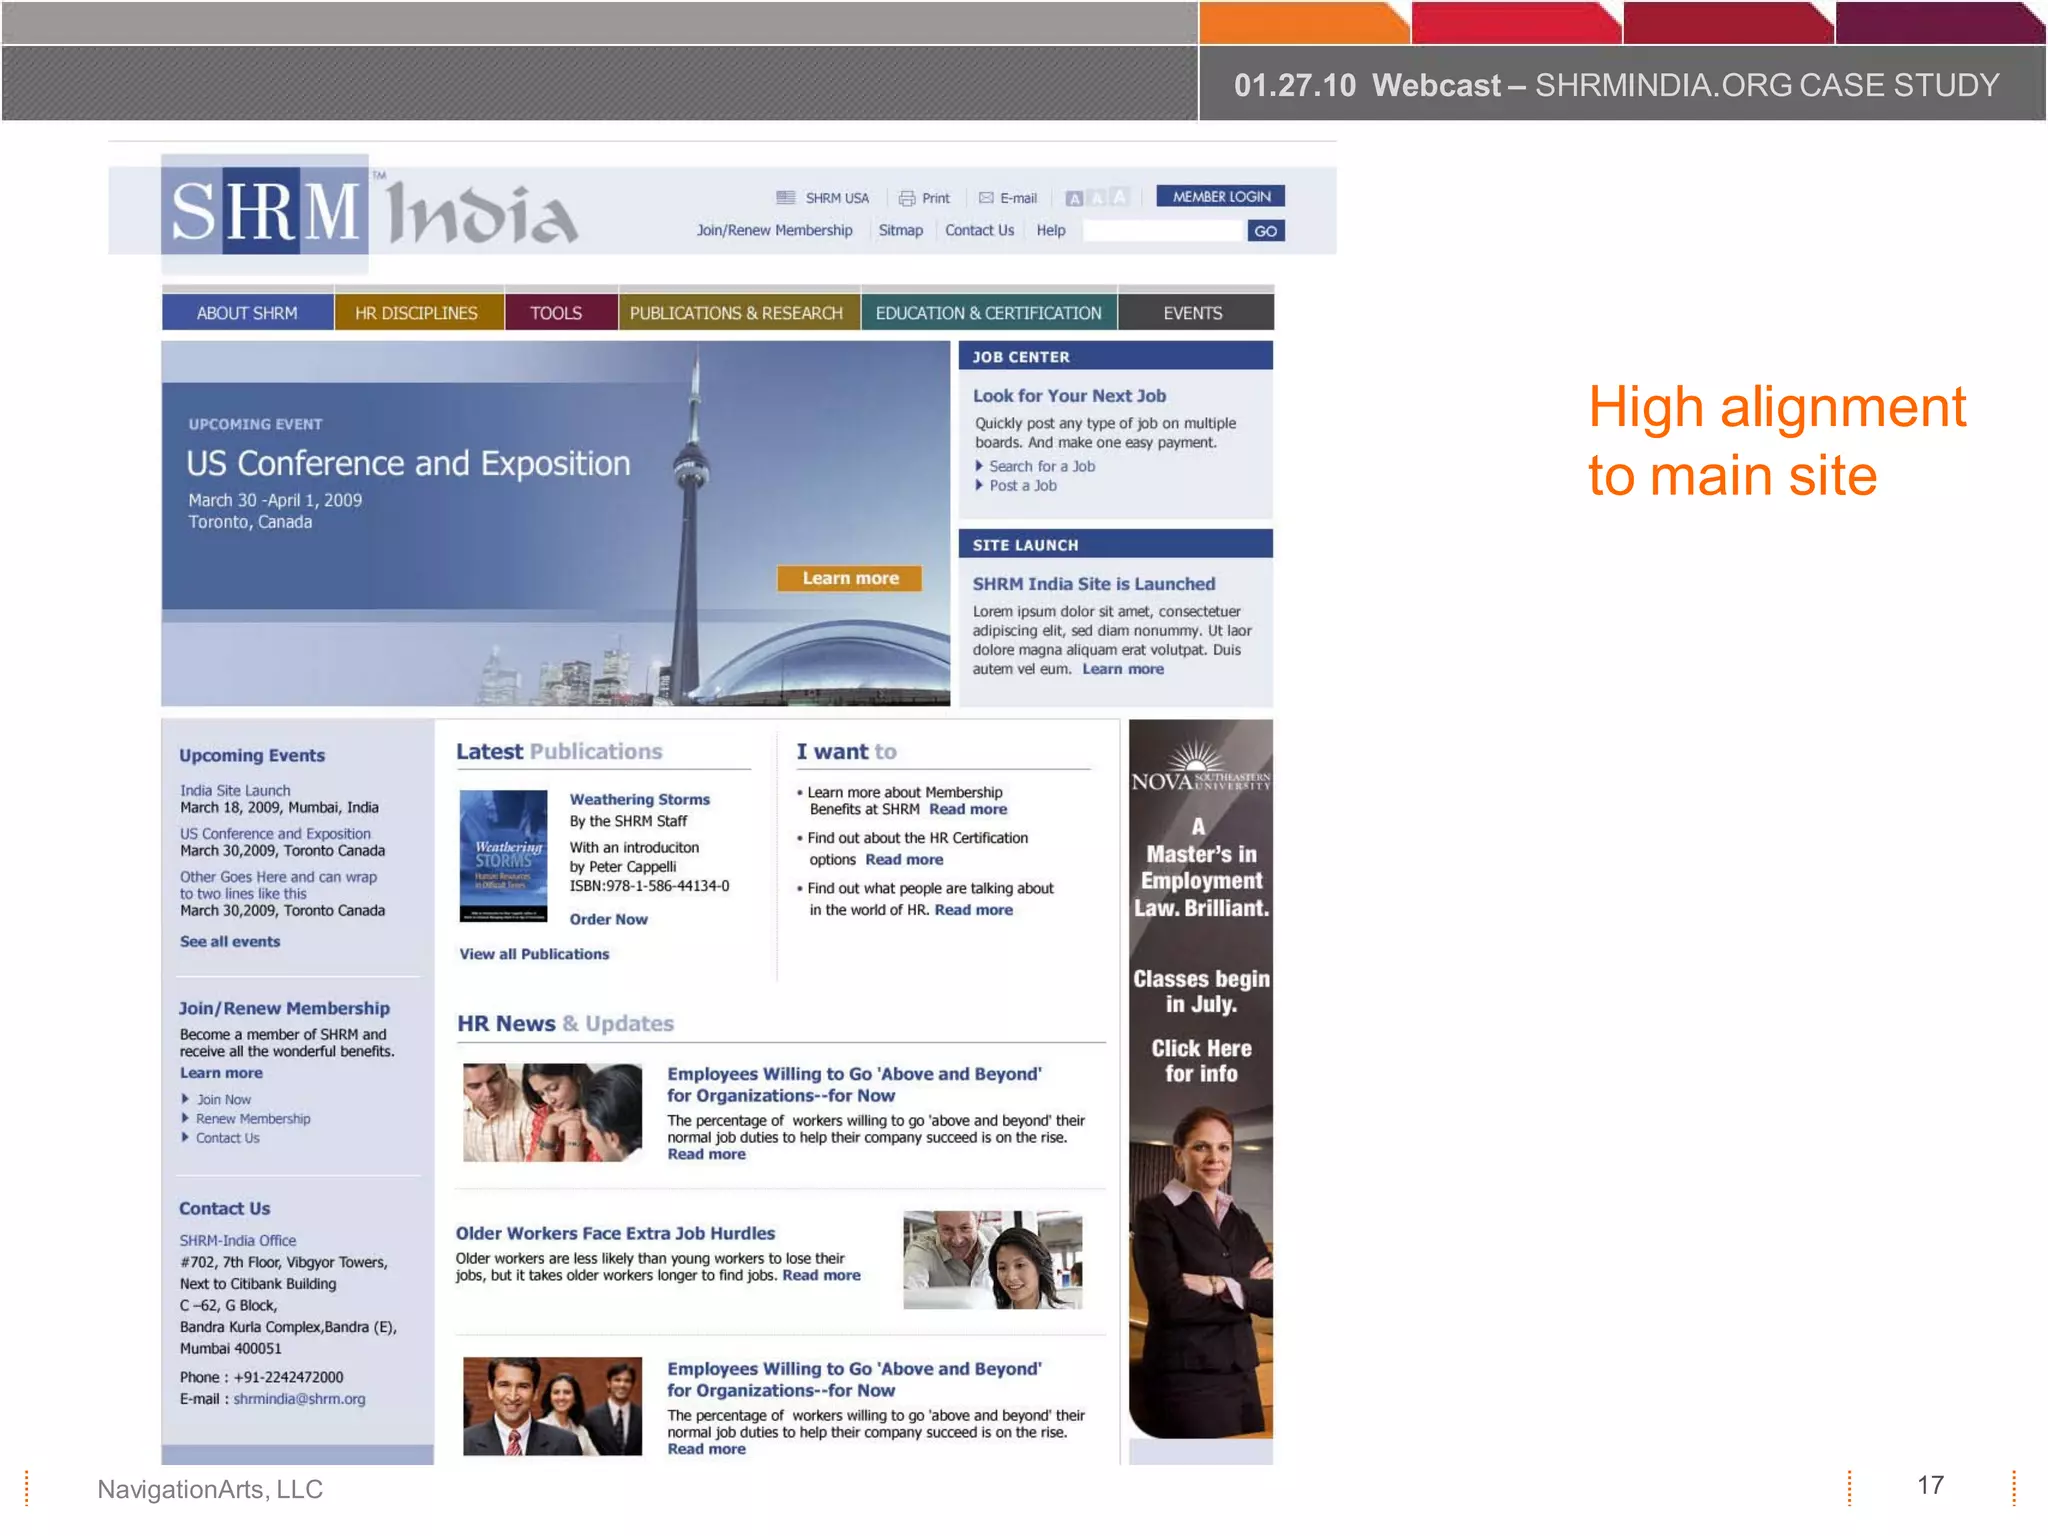Image resolution: width=2048 pixels, height=1536 pixels.
Task: Click the SHRM-India Office address heading
Action: click(x=238, y=1240)
